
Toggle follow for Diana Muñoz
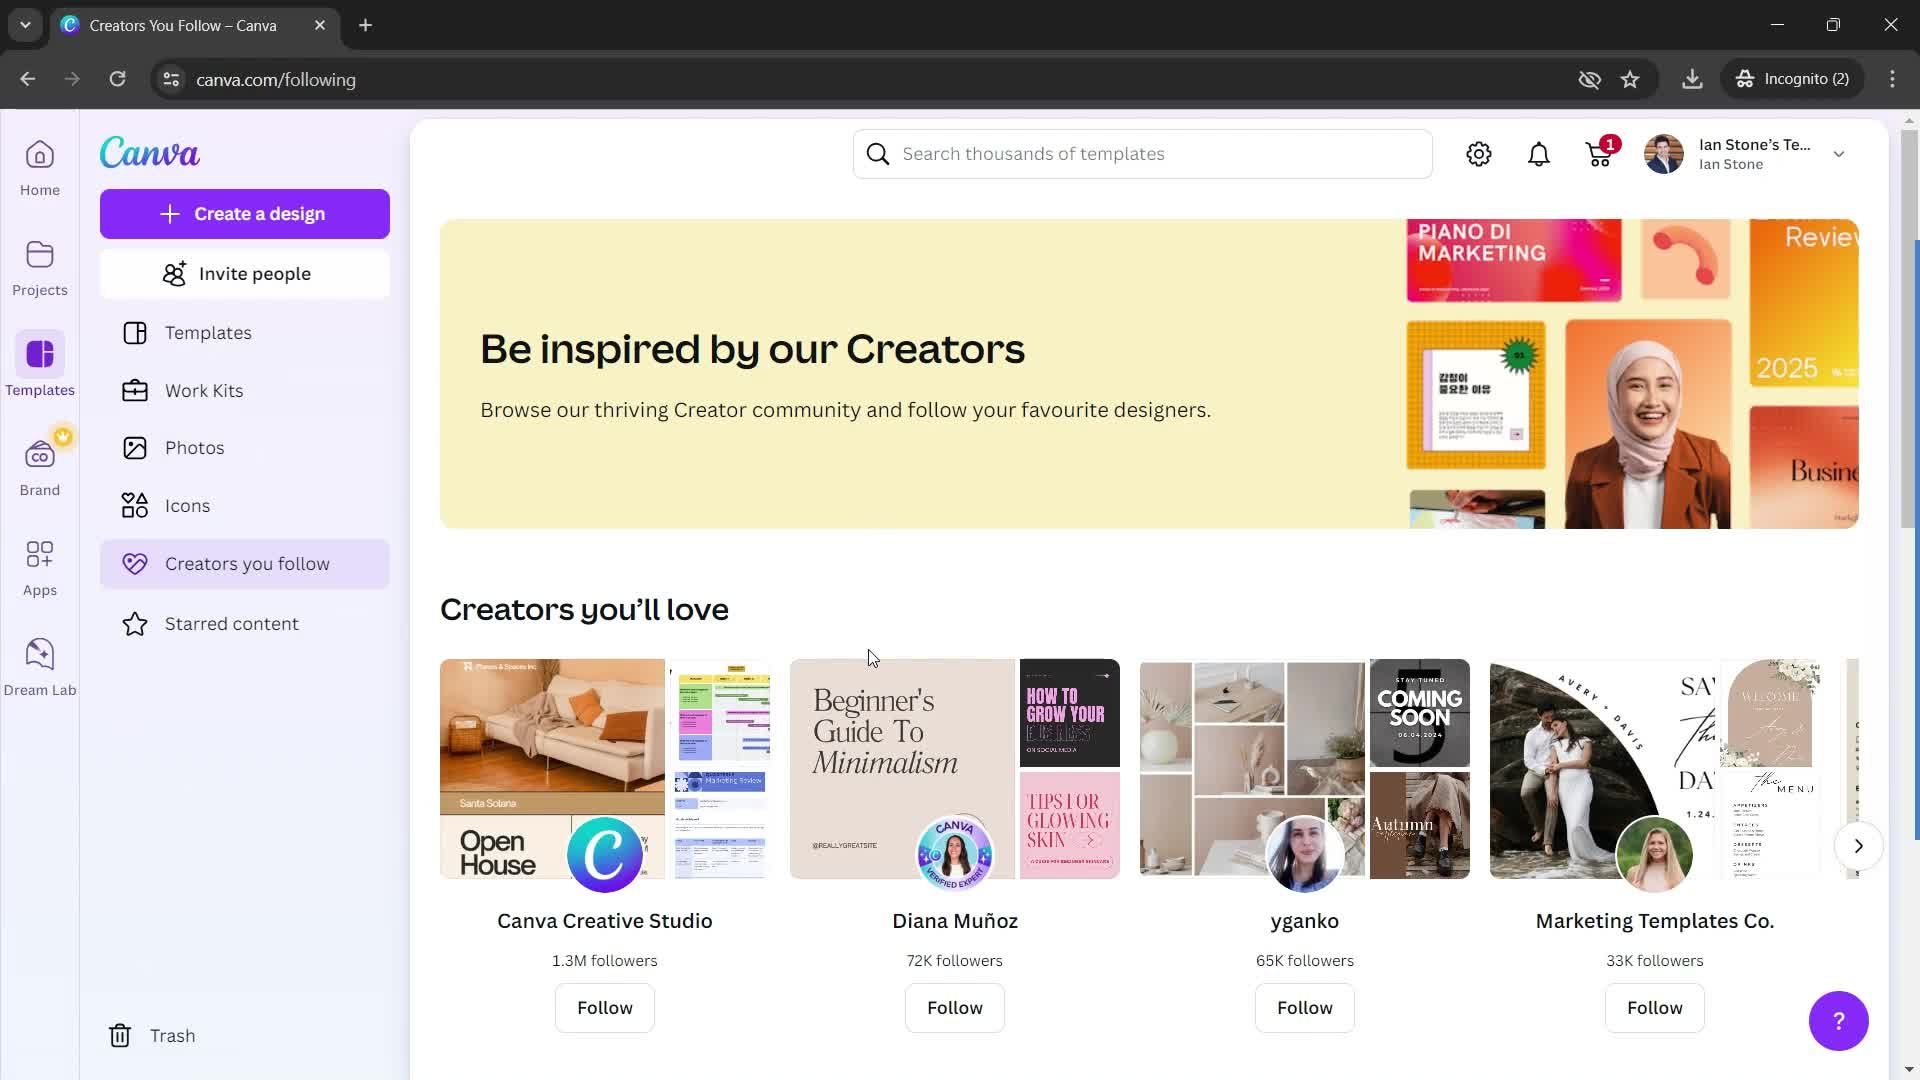click(x=955, y=1007)
